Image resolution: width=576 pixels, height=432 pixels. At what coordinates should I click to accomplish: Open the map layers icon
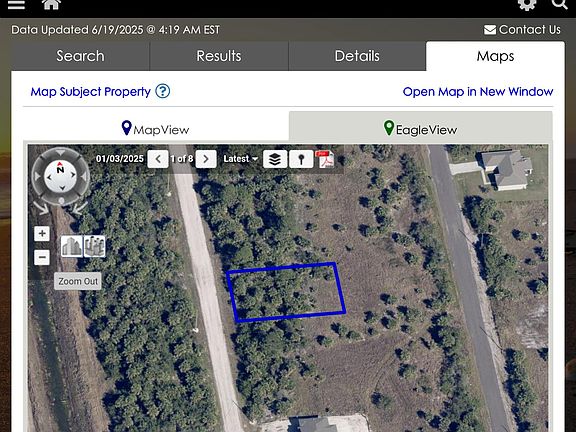[275, 159]
